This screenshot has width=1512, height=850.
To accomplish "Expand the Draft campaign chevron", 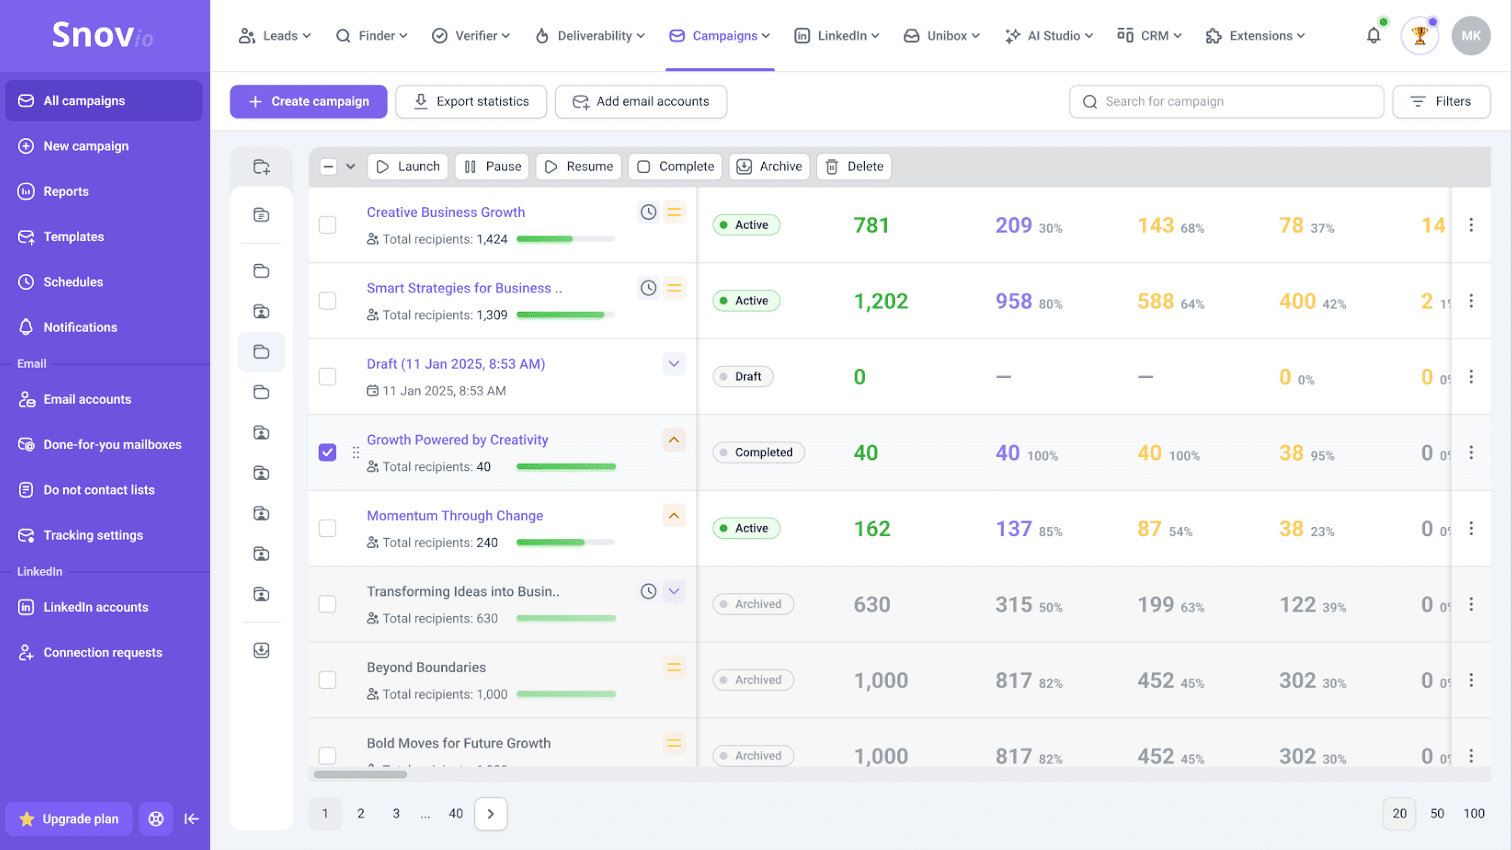I will [x=674, y=364].
